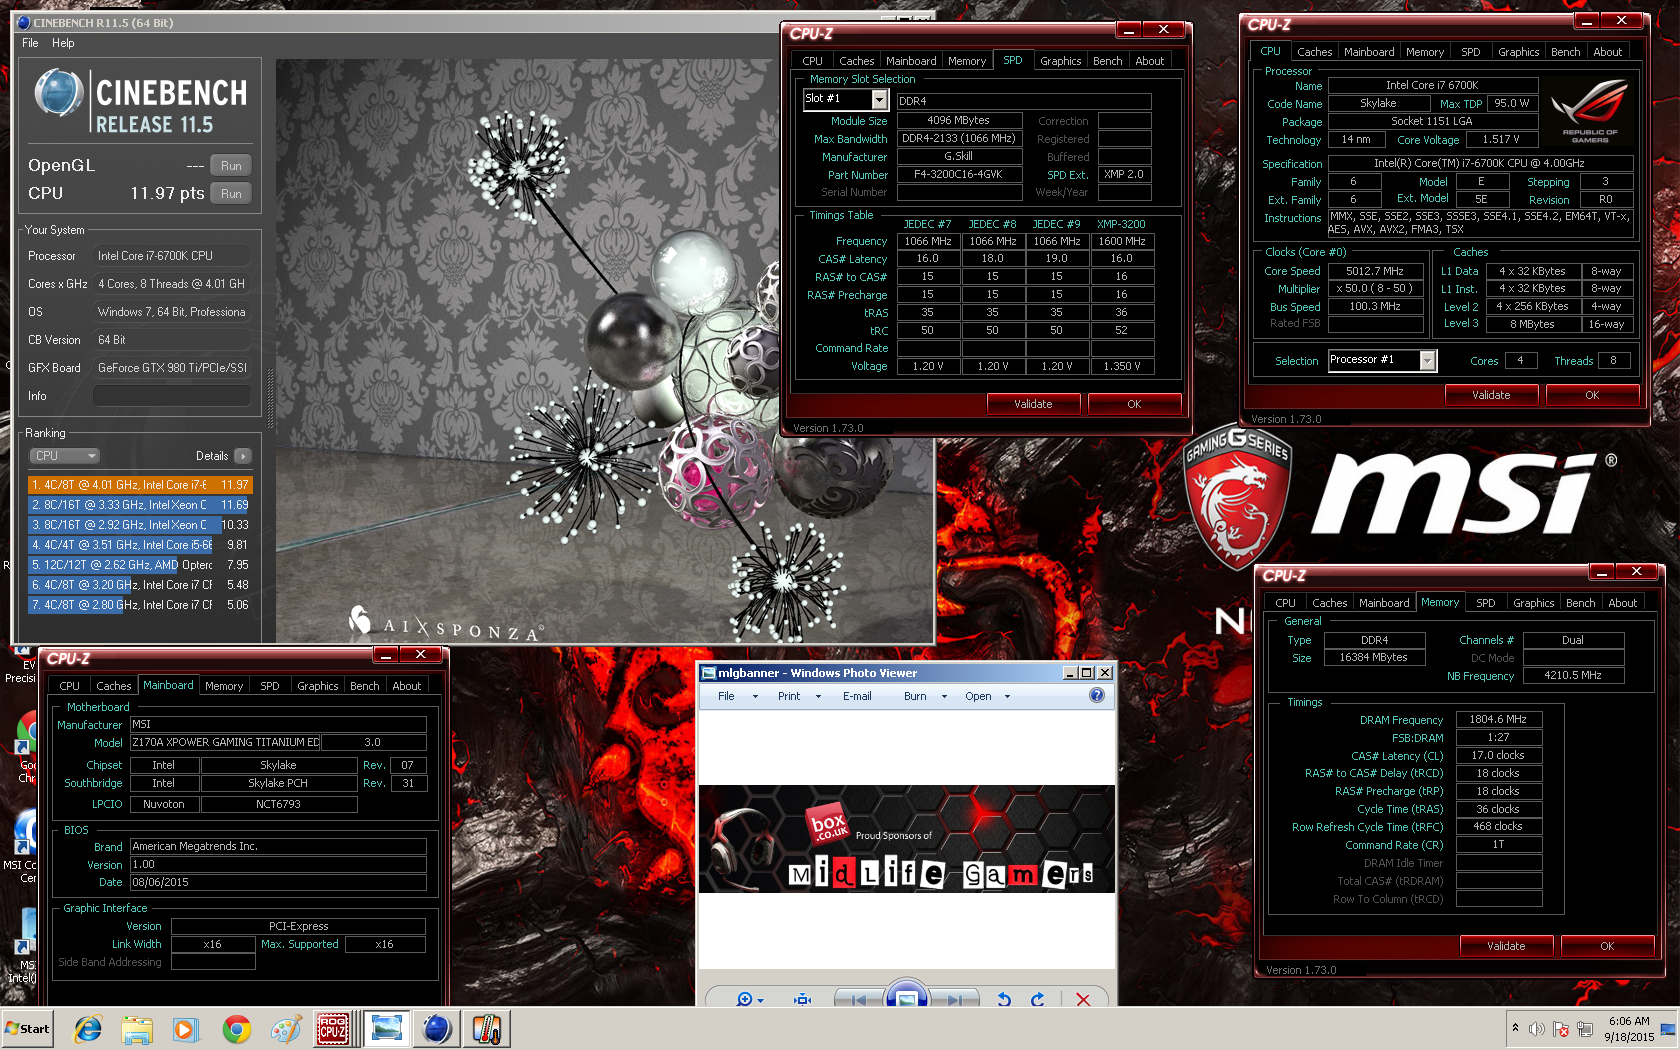Viewport: 1680px width, 1050px height.
Task: Rotate image clockwise in Photo Viewer
Action: coord(1038,999)
